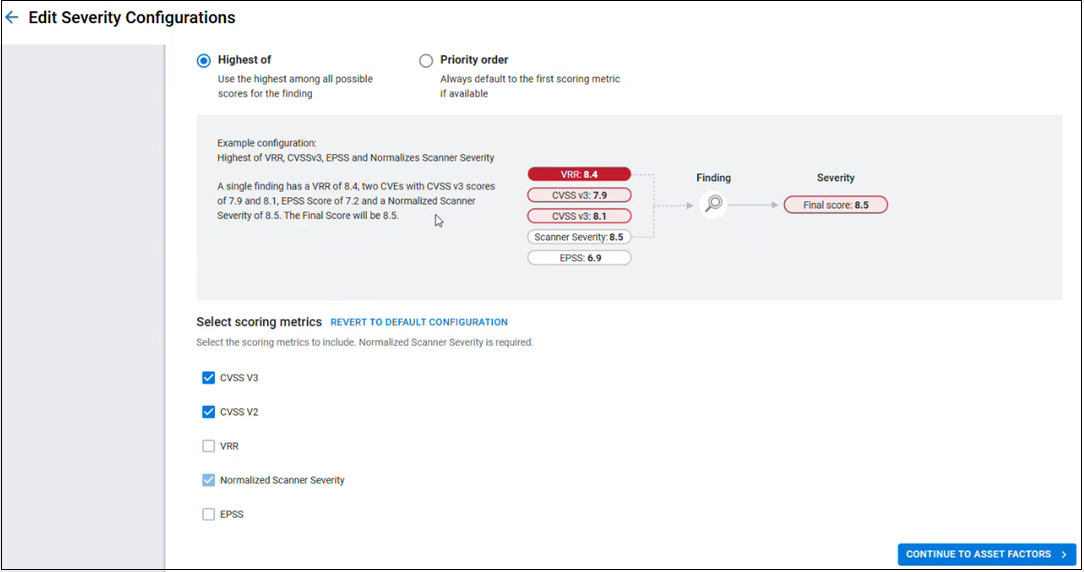Click the Scanner Severity: 8.5 pill
Image resolution: width=1084 pixels, height=572 pixels.
click(x=579, y=237)
